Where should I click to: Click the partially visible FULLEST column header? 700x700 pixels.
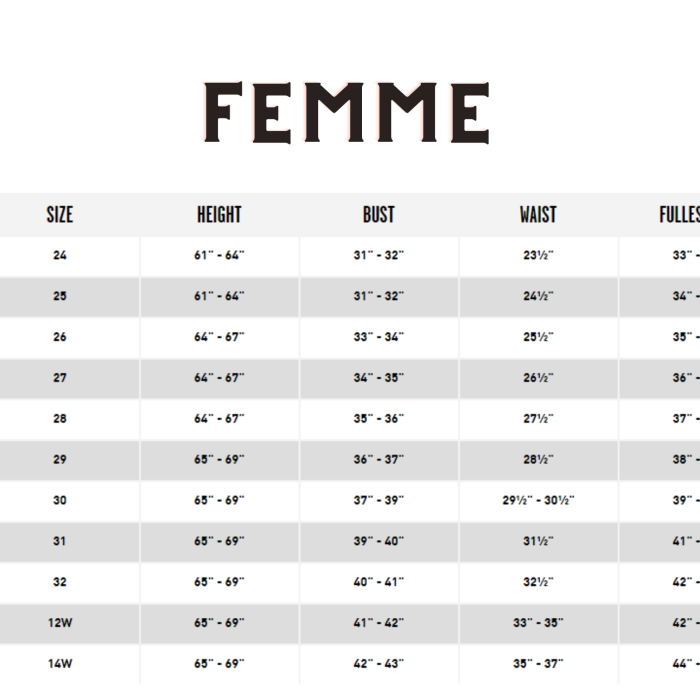[x=679, y=215]
